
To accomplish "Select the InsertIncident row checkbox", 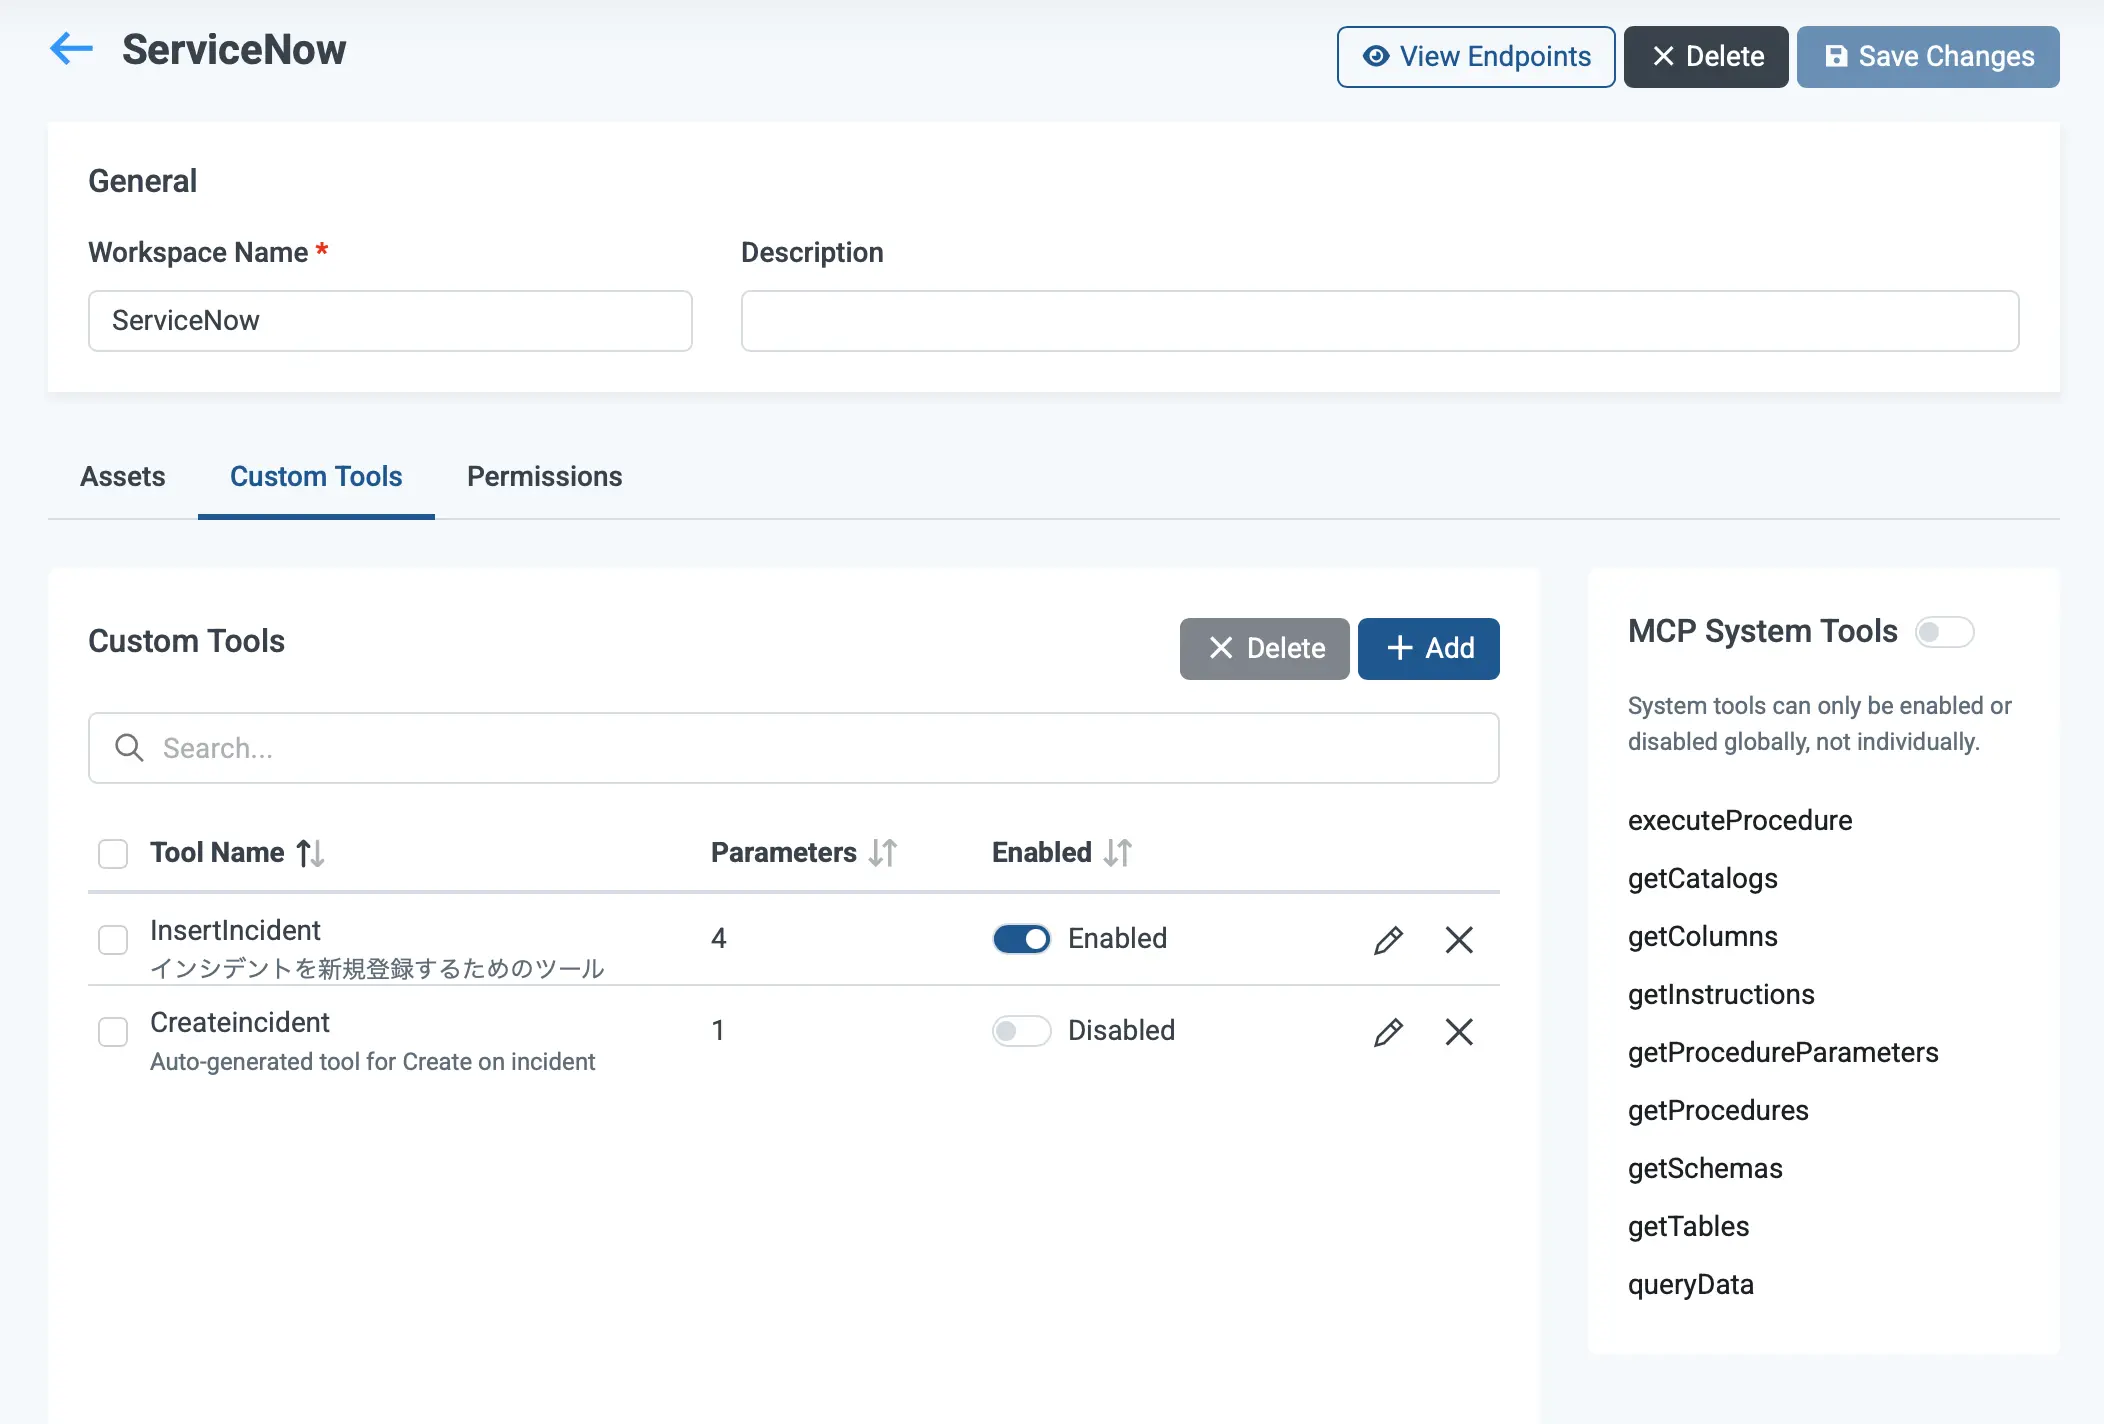I will pos(113,940).
